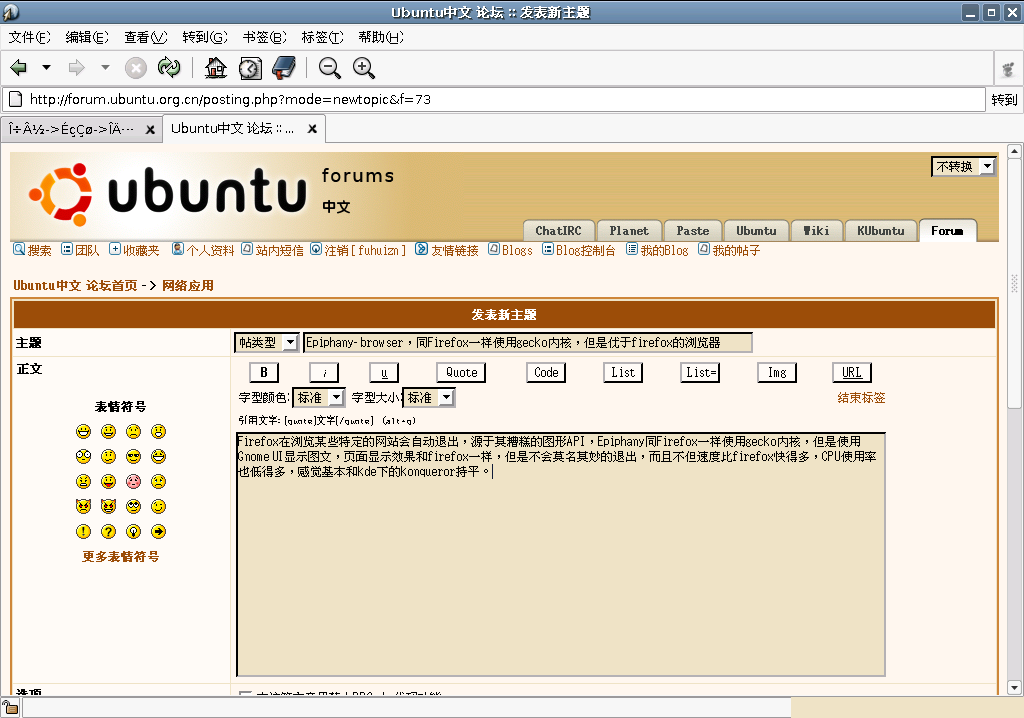Viewport: 1024px width, 718px height.
Task: Open the History clock icon
Action: pyautogui.click(x=250, y=68)
